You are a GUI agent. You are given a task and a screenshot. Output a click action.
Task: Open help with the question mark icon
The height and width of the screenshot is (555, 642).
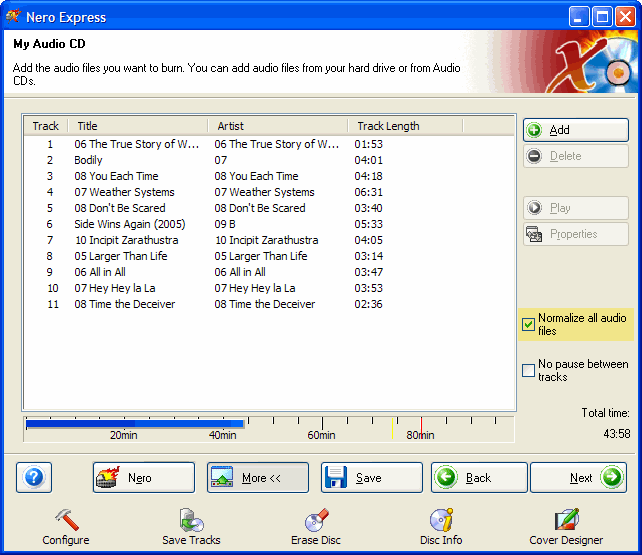(34, 477)
